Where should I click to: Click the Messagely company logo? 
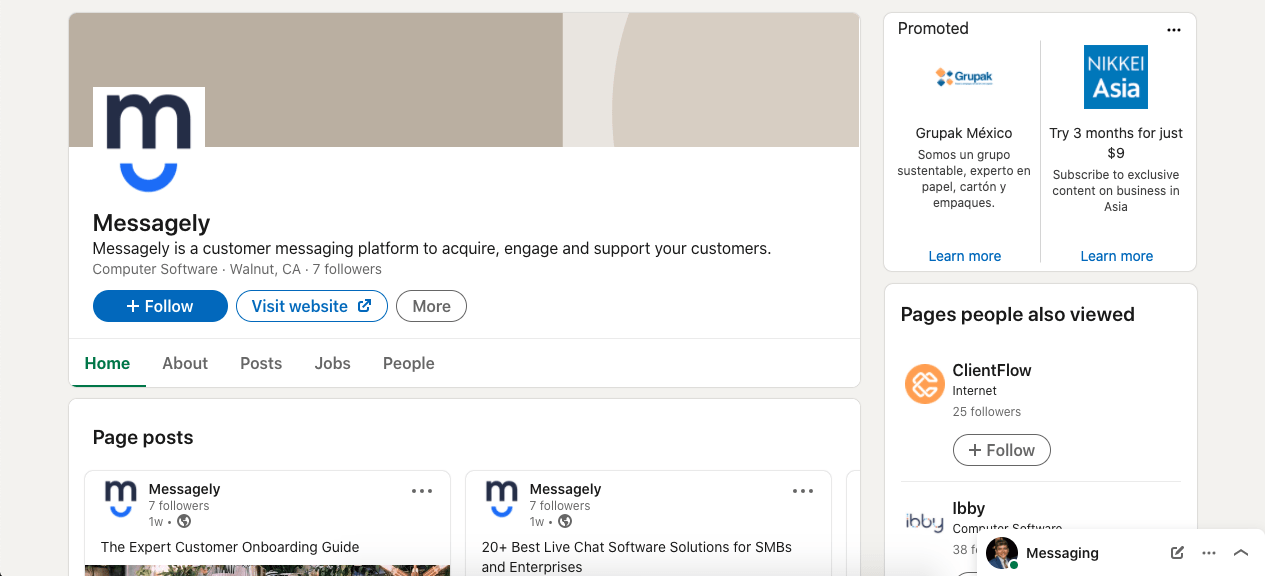149,143
